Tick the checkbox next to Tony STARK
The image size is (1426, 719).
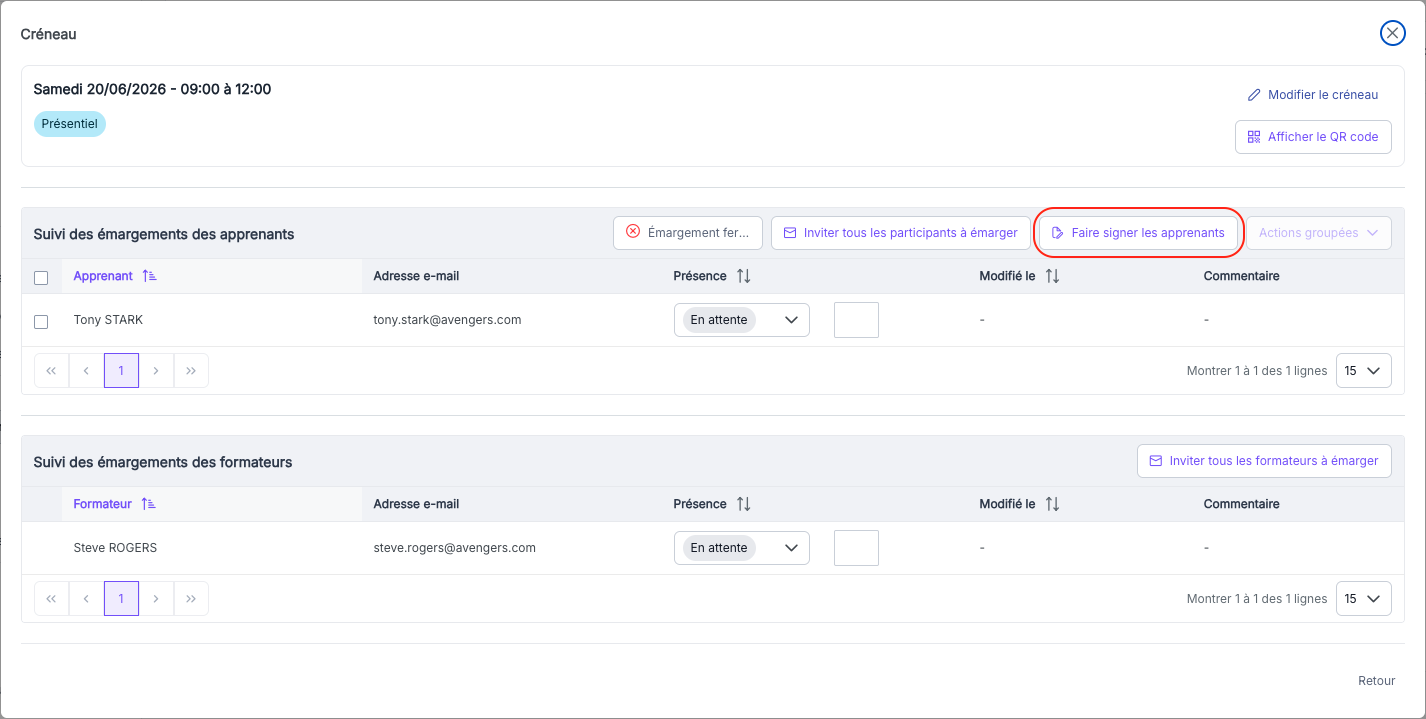(41, 321)
